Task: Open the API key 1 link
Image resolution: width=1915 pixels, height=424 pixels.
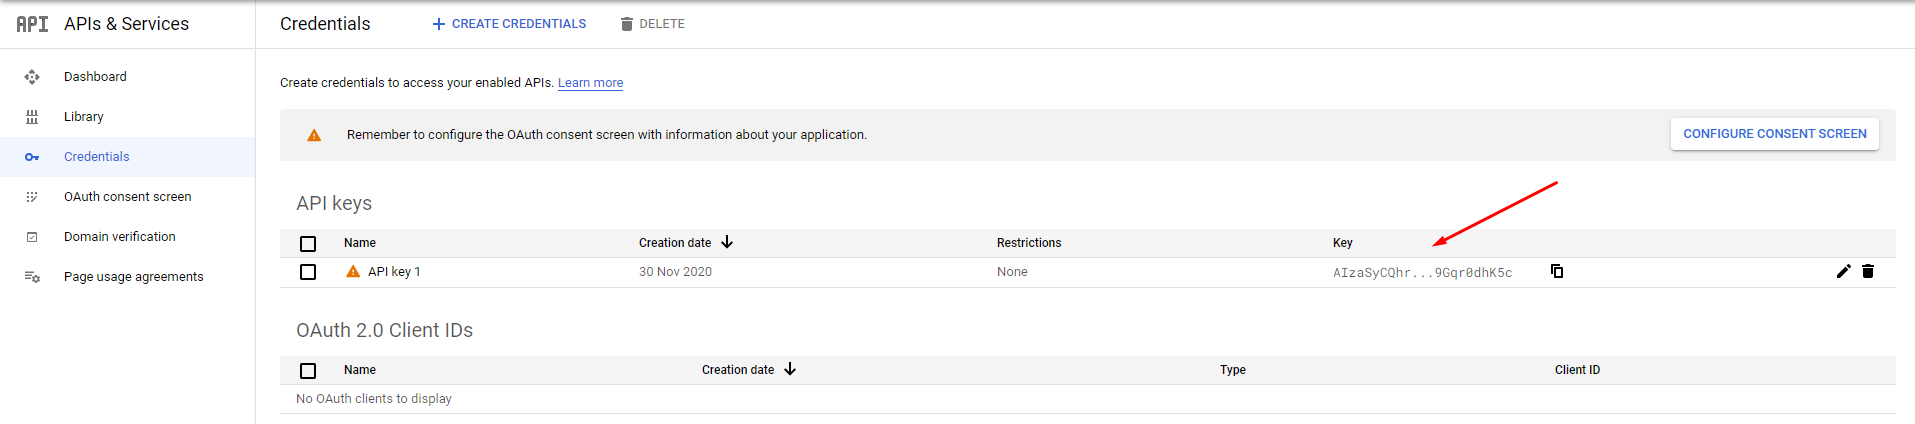Action: click(394, 272)
